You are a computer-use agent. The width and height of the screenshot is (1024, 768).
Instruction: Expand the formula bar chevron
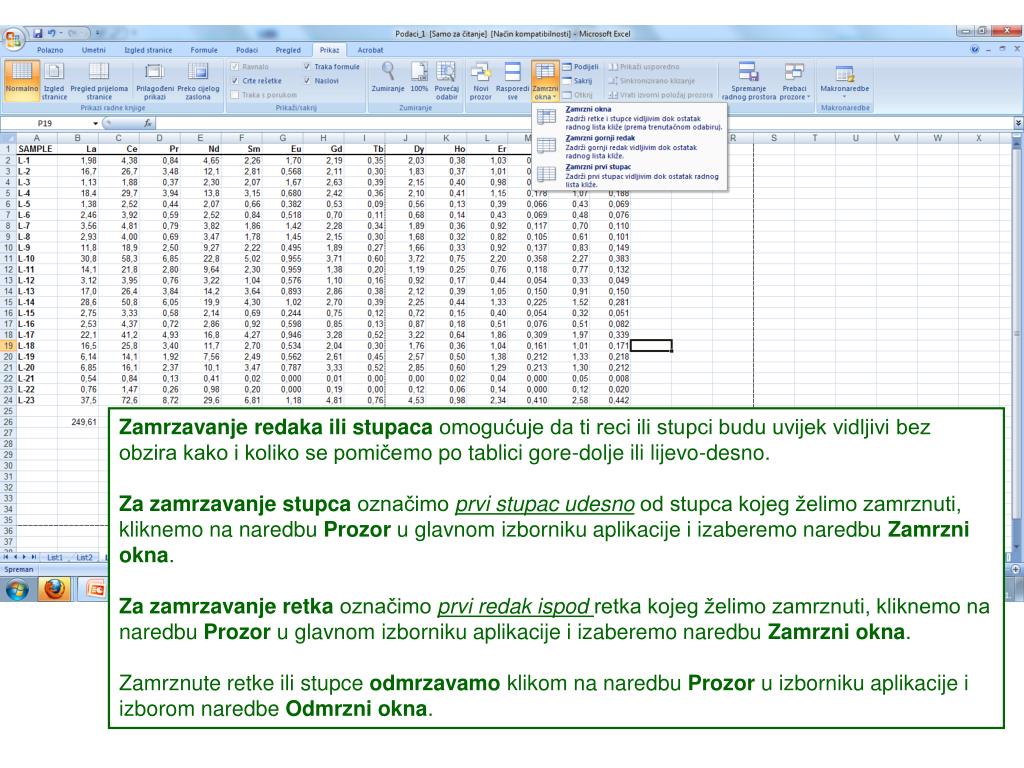1017,123
